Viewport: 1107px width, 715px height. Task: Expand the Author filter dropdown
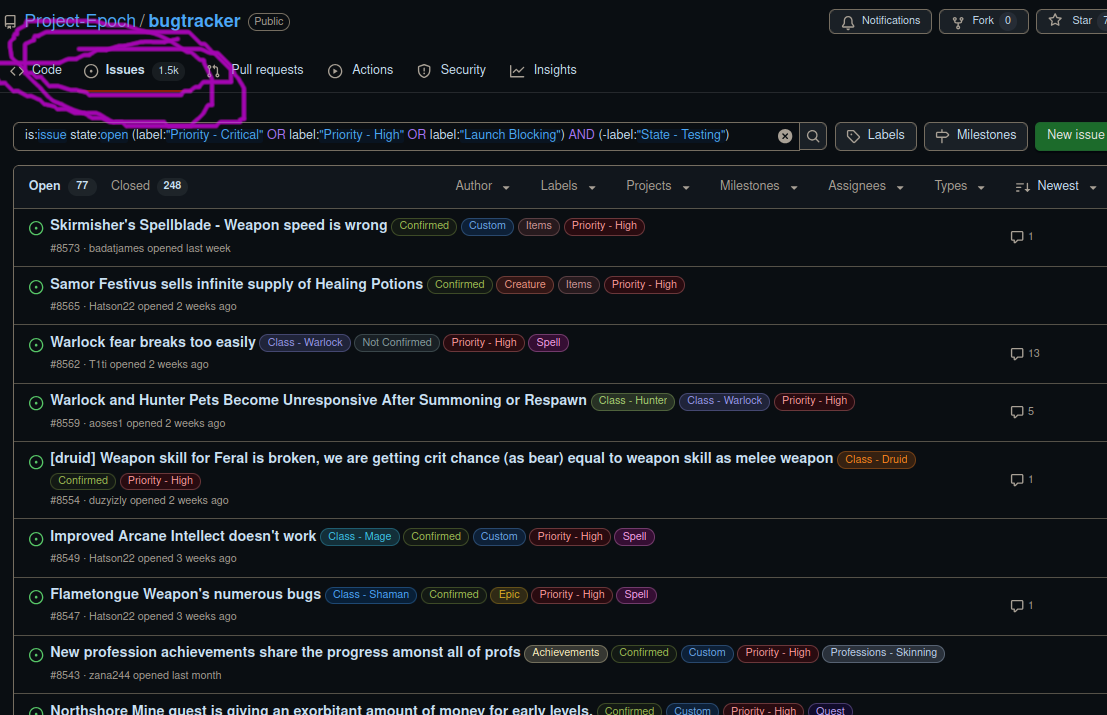tap(482, 186)
